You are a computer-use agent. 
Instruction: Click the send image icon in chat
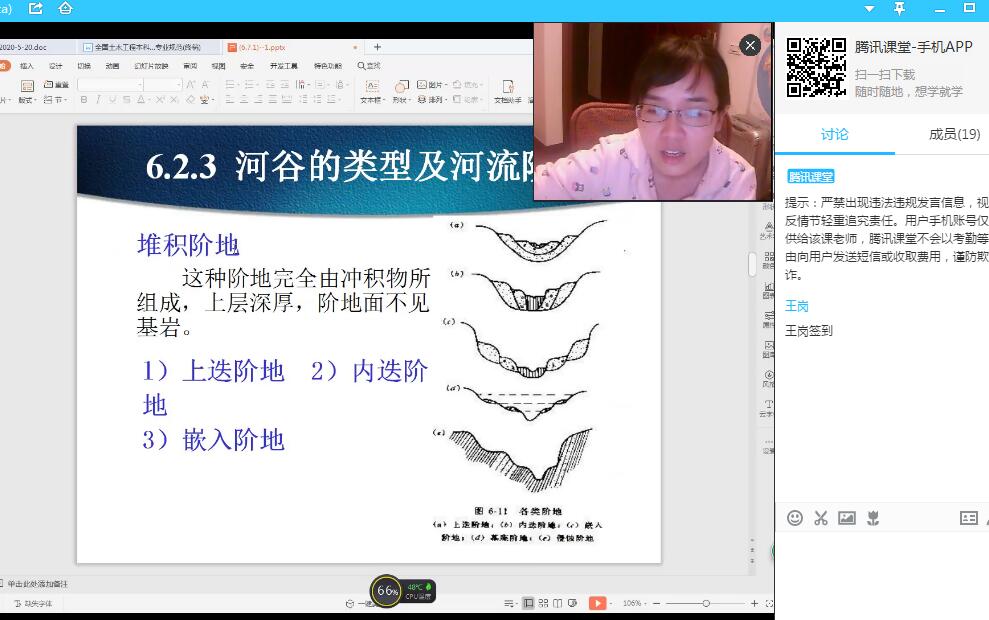(x=847, y=518)
